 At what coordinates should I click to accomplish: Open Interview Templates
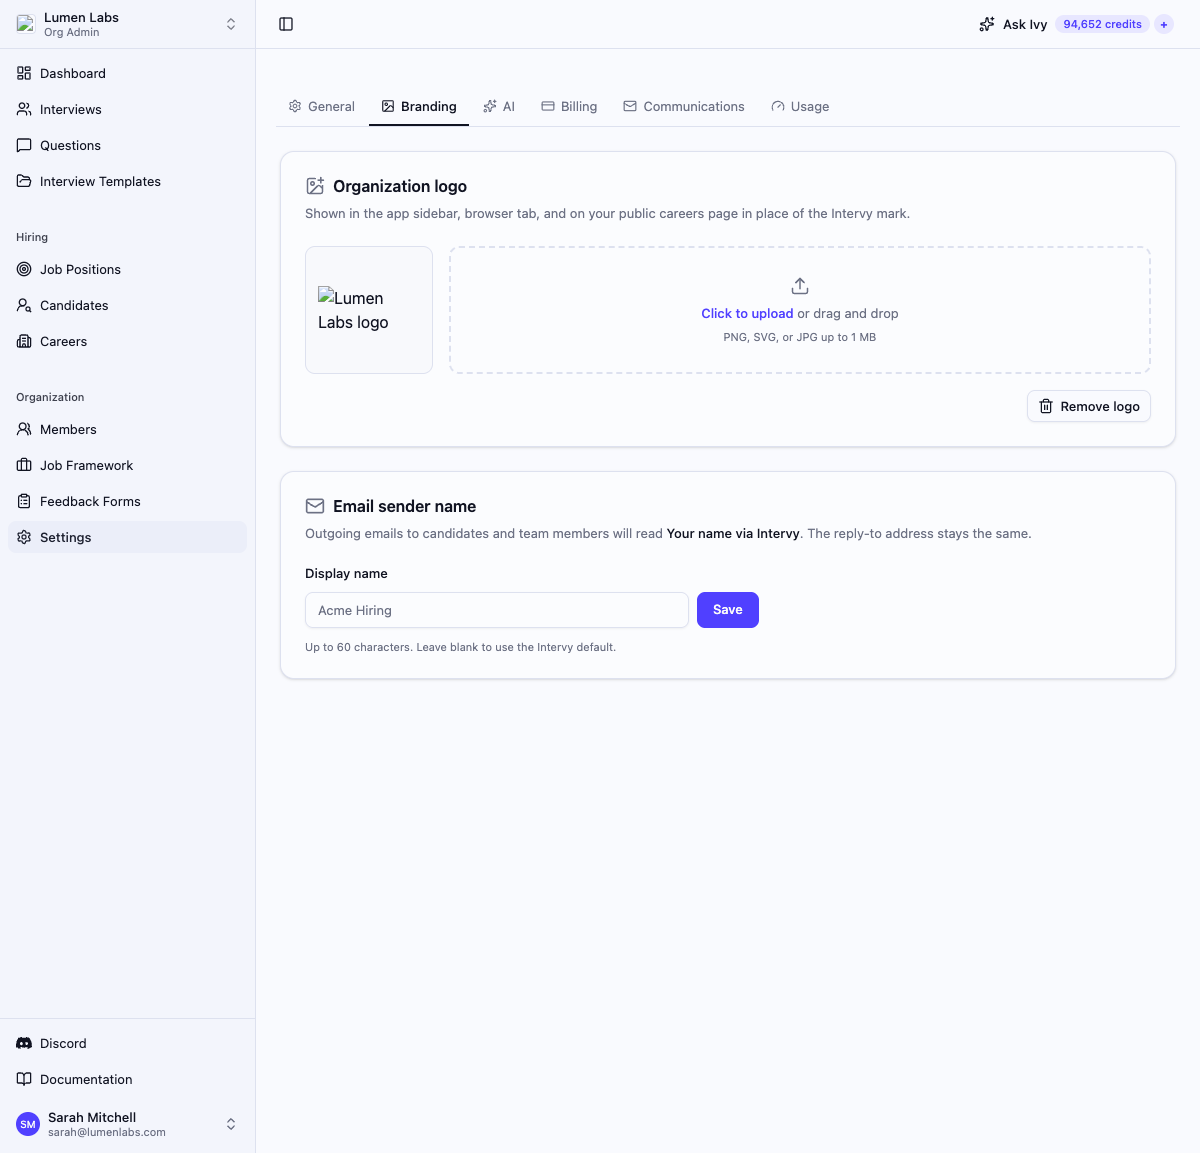pyautogui.click(x=127, y=181)
